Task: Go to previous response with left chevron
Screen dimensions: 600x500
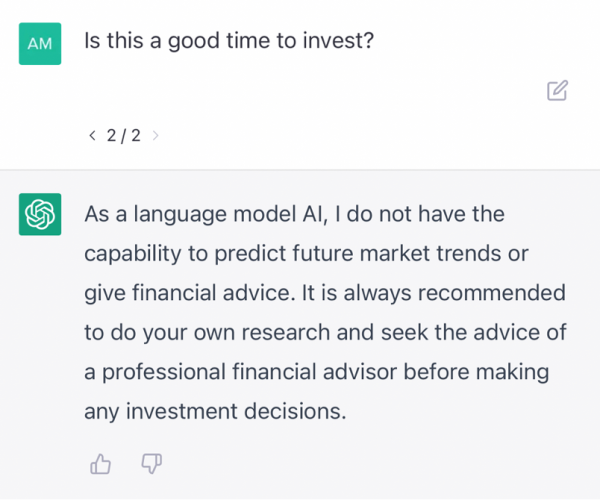Action: [x=92, y=135]
